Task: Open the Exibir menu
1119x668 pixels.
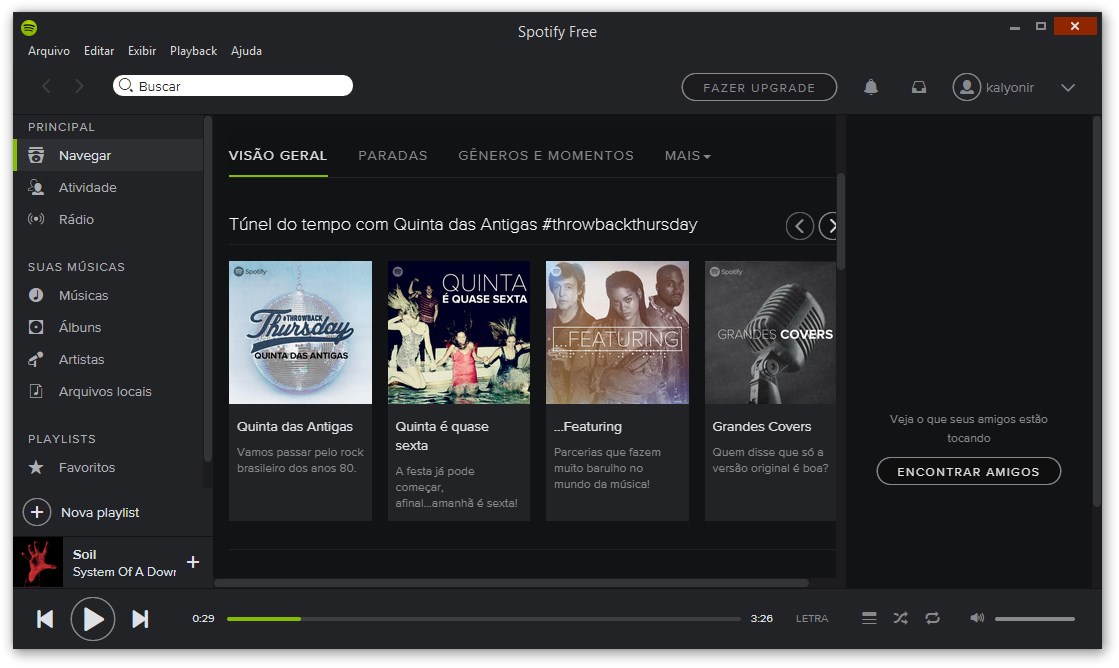Action: point(141,51)
